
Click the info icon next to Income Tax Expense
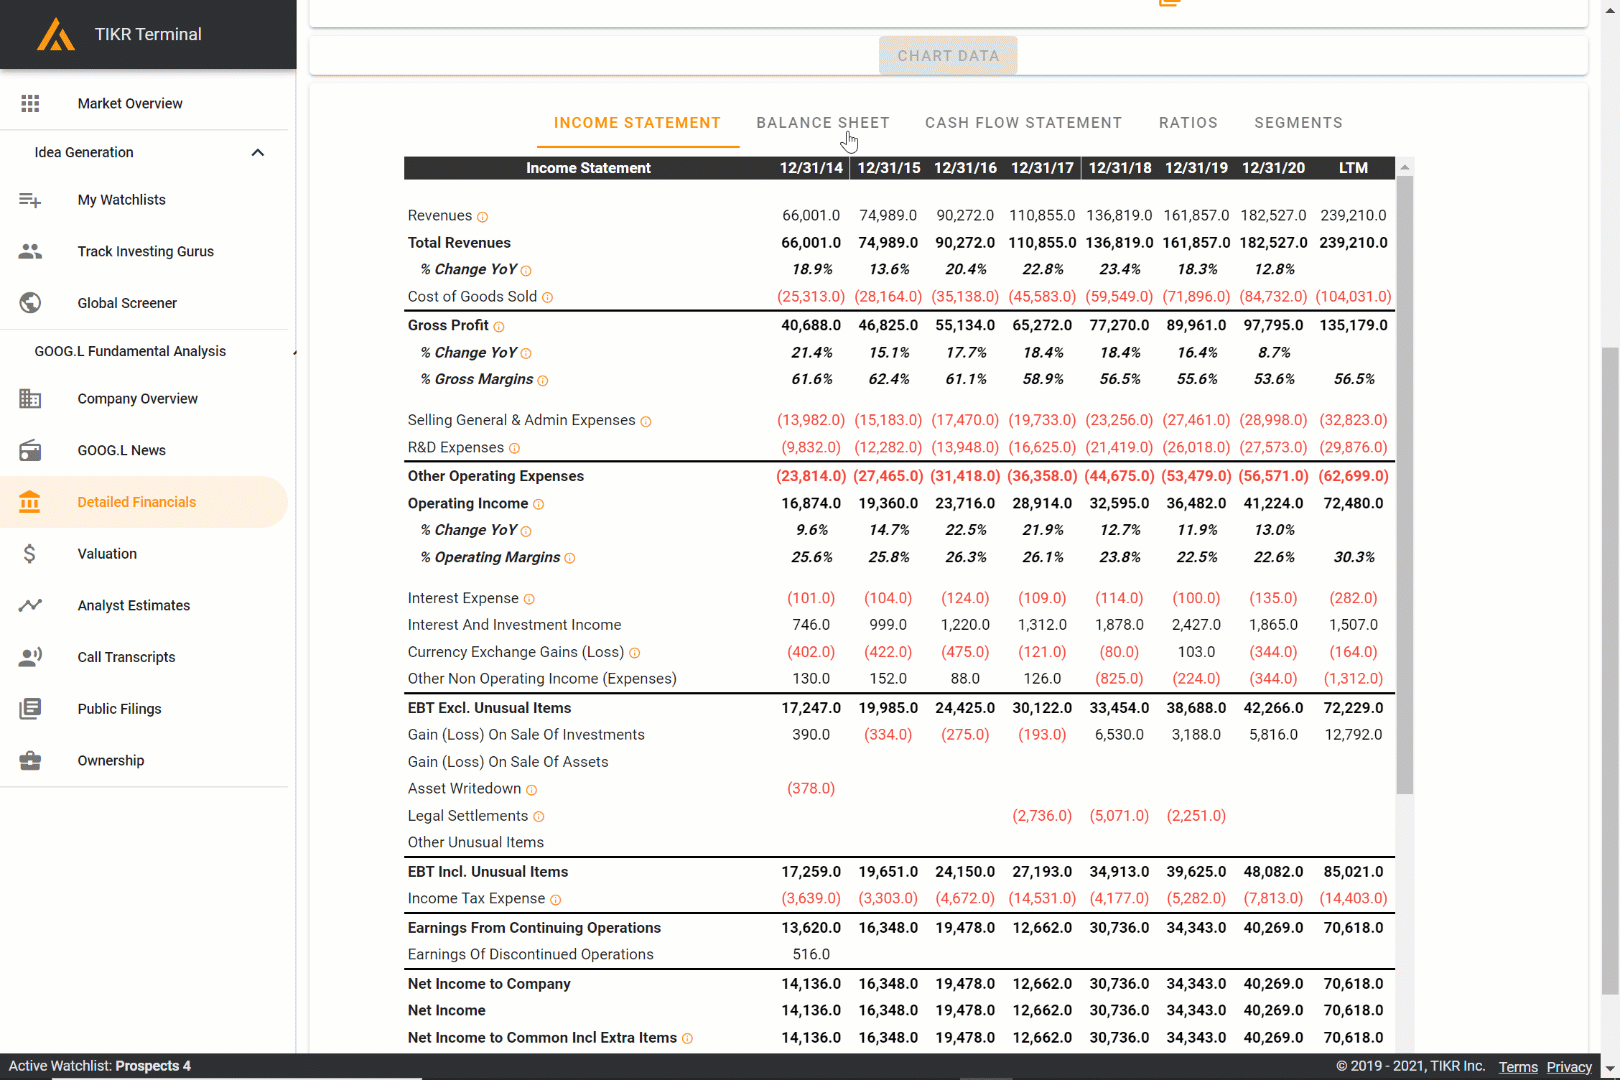click(x=556, y=900)
